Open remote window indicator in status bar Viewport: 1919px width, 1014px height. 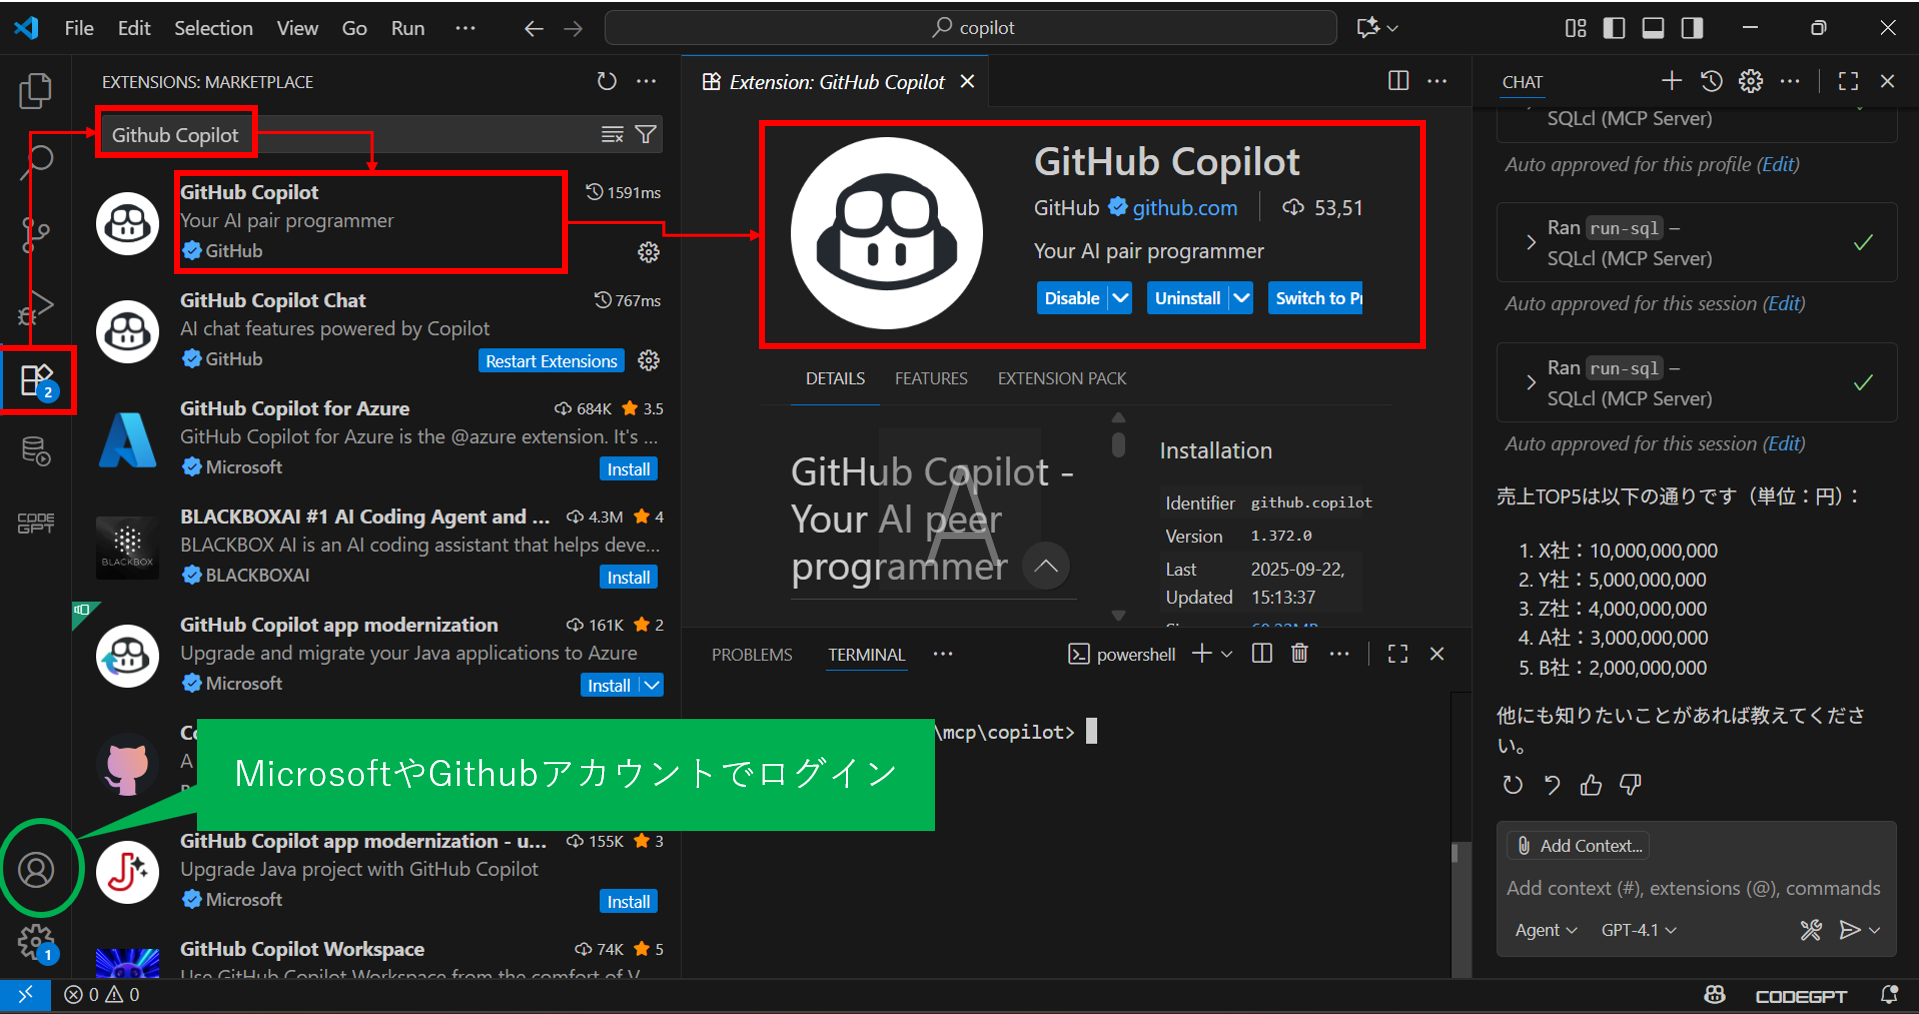click(x=25, y=995)
